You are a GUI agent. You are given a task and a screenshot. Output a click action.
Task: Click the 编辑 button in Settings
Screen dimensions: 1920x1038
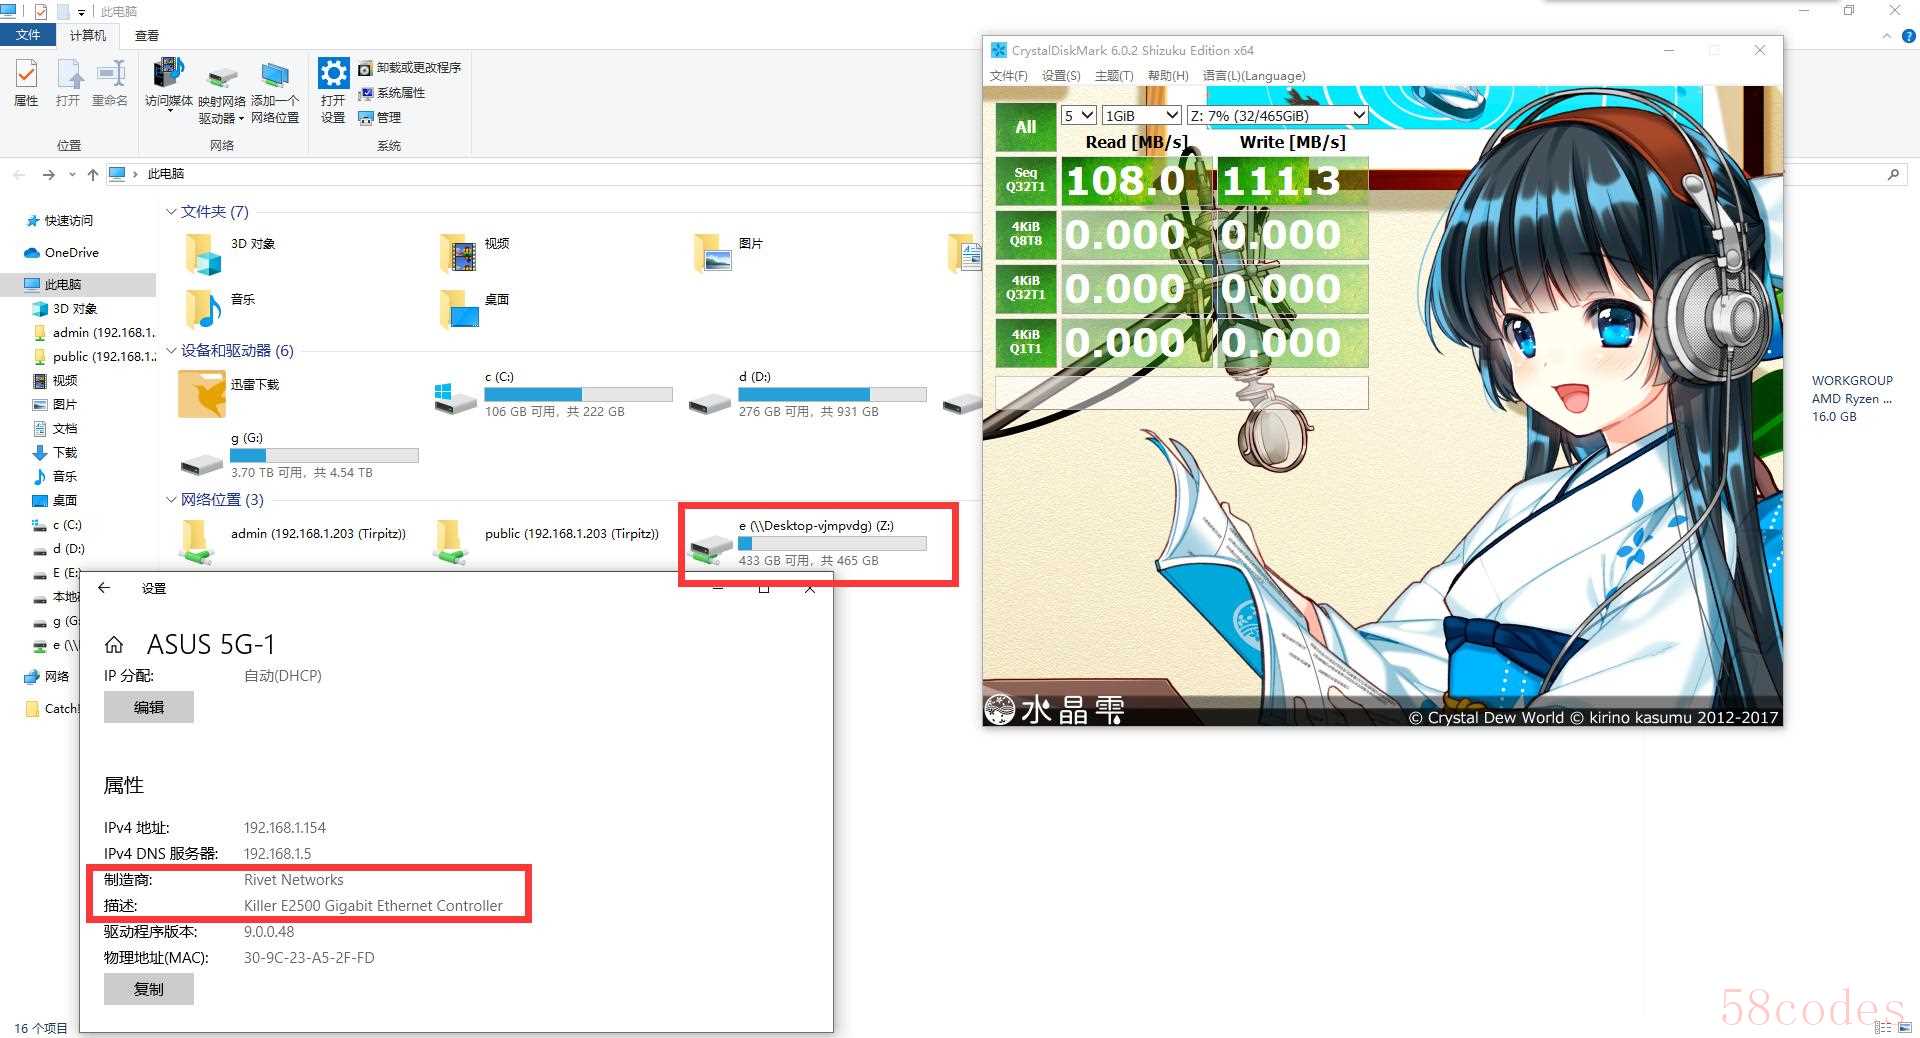(149, 707)
